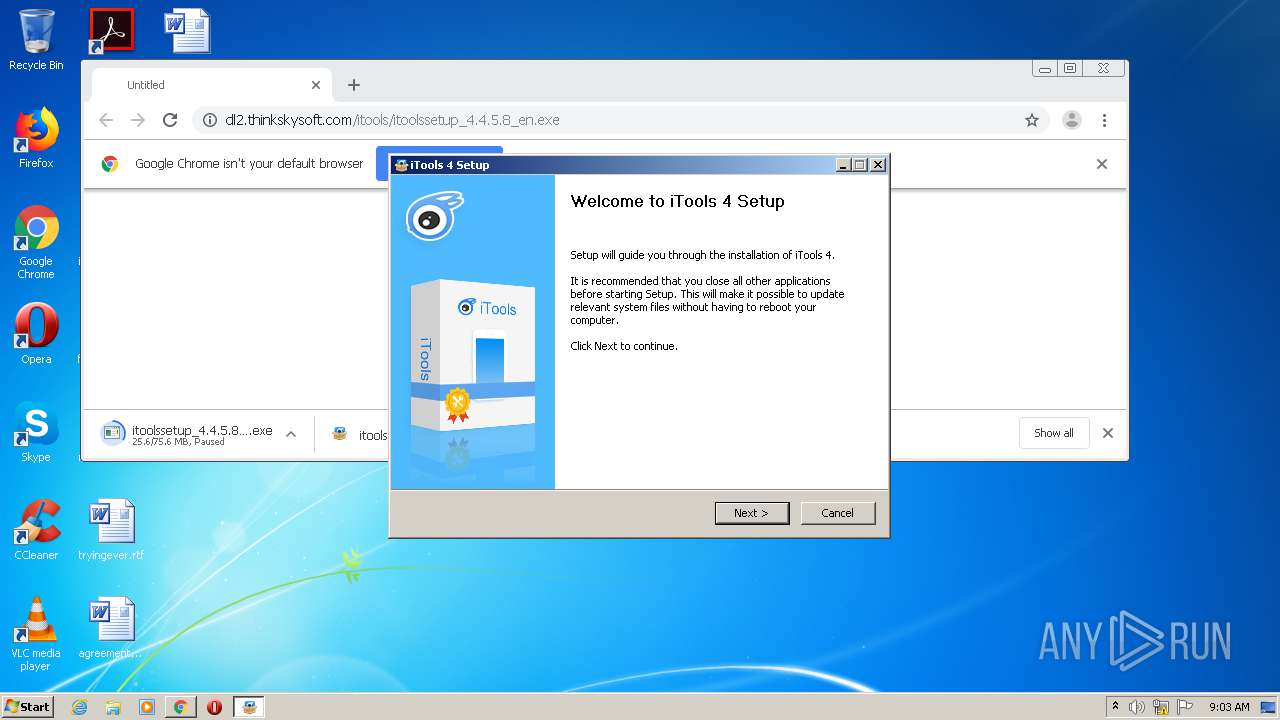Click the second download item in the downloads bar

coord(360,434)
